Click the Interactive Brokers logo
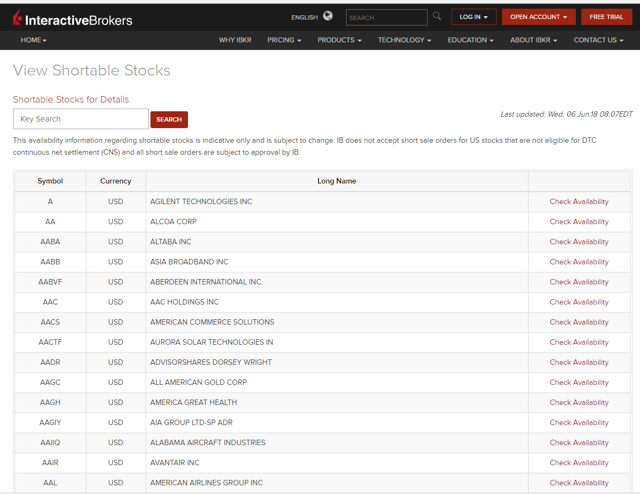Image resolution: width=640 pixels, height=494 pixels. tap(73, 18)
